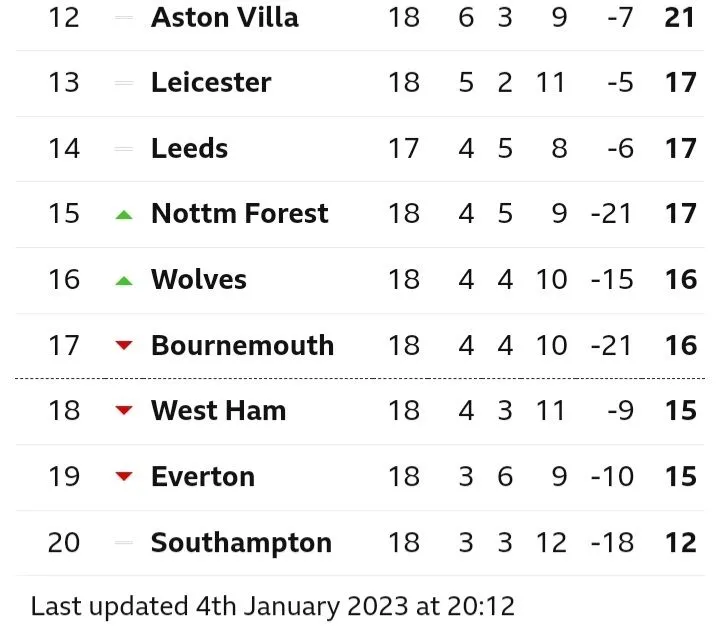Viewport: 720px width, 632px height.
Task: Open the Leicester team link
Action: 211,82
